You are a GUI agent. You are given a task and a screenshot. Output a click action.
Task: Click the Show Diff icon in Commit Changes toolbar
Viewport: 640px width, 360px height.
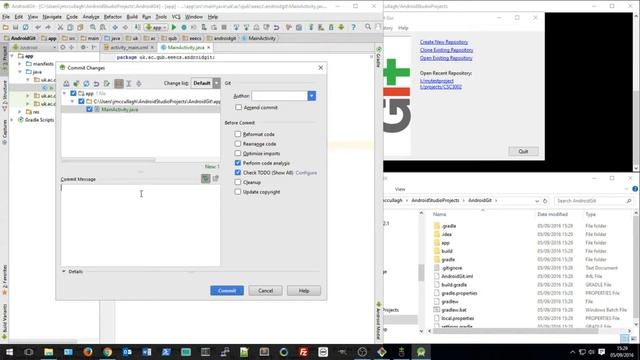tap(66, 83)
